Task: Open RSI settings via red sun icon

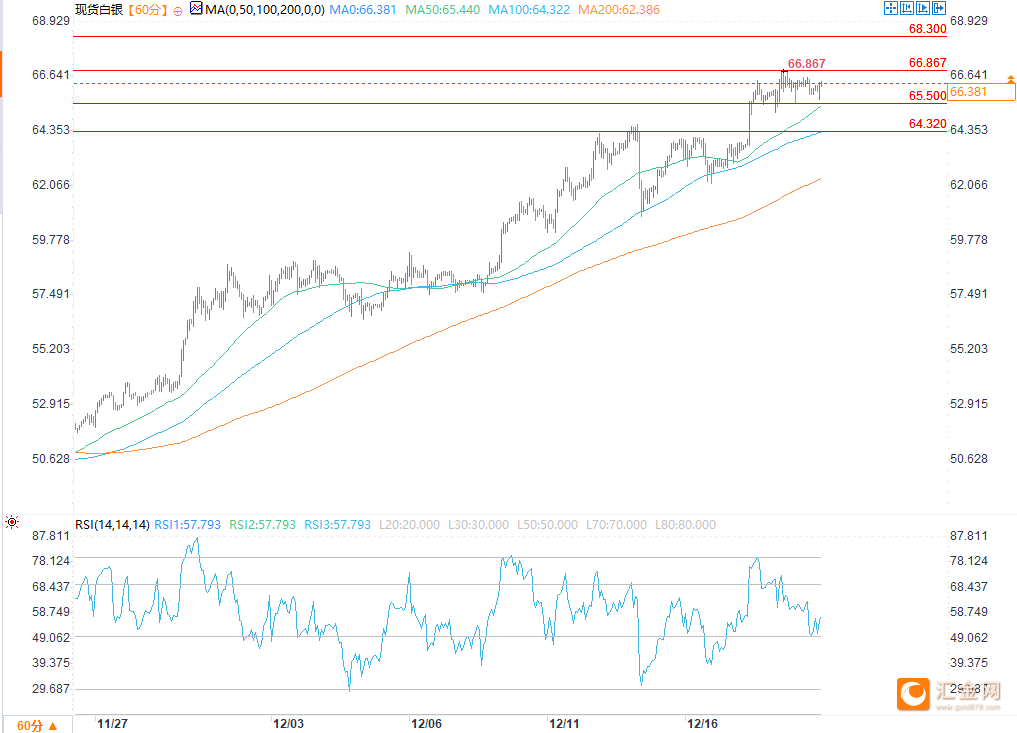Action: (x=12, y=522)
